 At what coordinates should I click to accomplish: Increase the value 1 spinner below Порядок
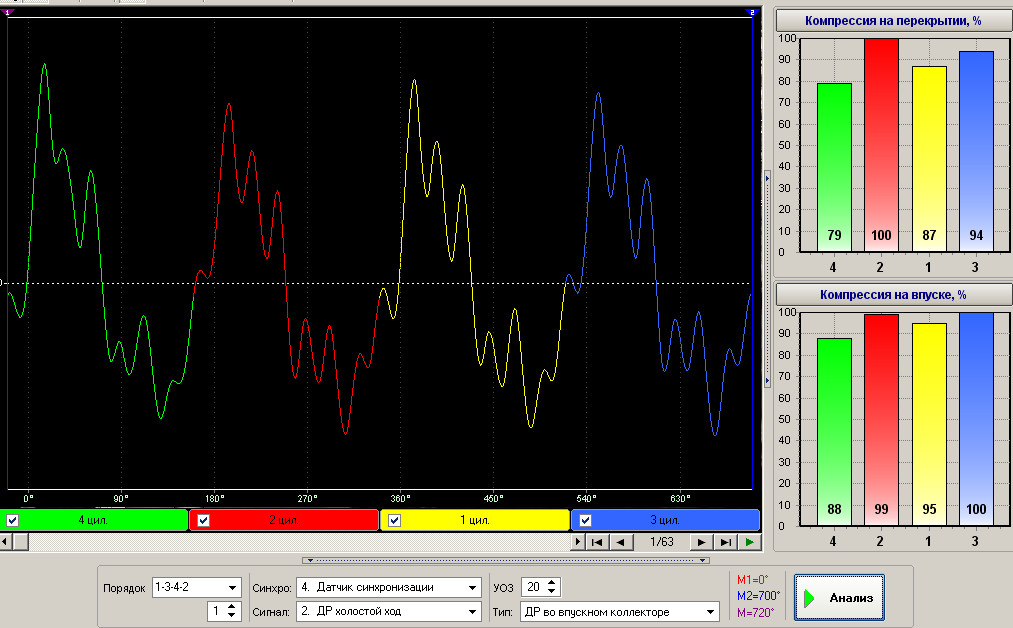click(231, 607)
